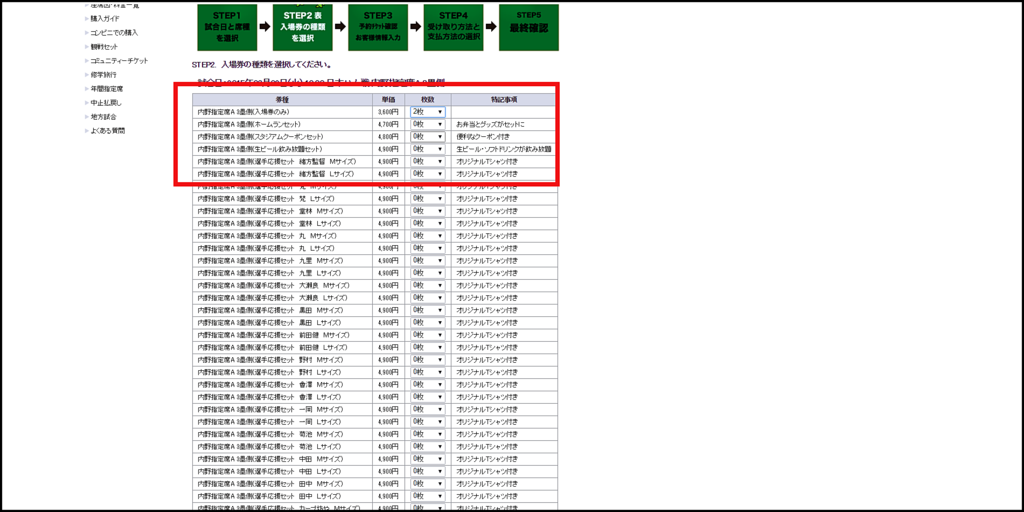The width and height of the screenshot is (1024, 512).
Task: Open the 購入ガイド sidebar link
Action: (105, 19)
